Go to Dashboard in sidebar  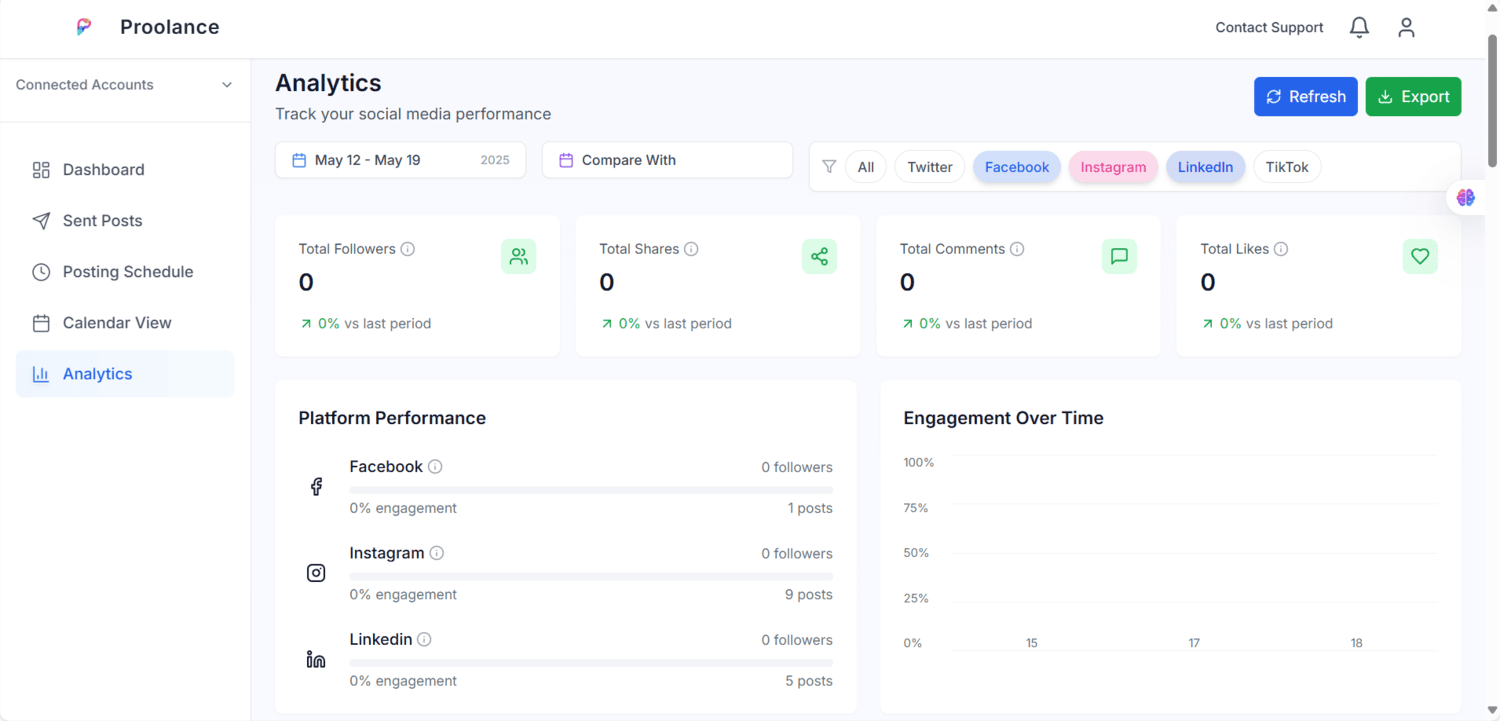pyautogui.click(x=103, y=170)
